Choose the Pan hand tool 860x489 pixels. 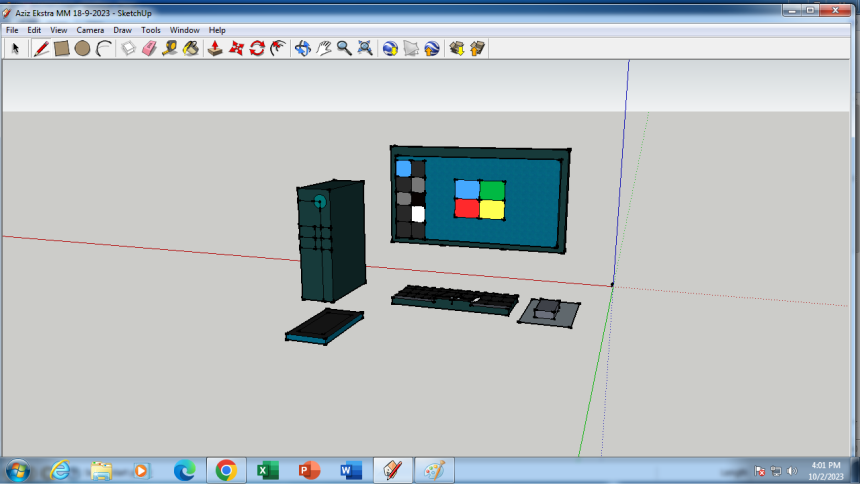point(324,48)
